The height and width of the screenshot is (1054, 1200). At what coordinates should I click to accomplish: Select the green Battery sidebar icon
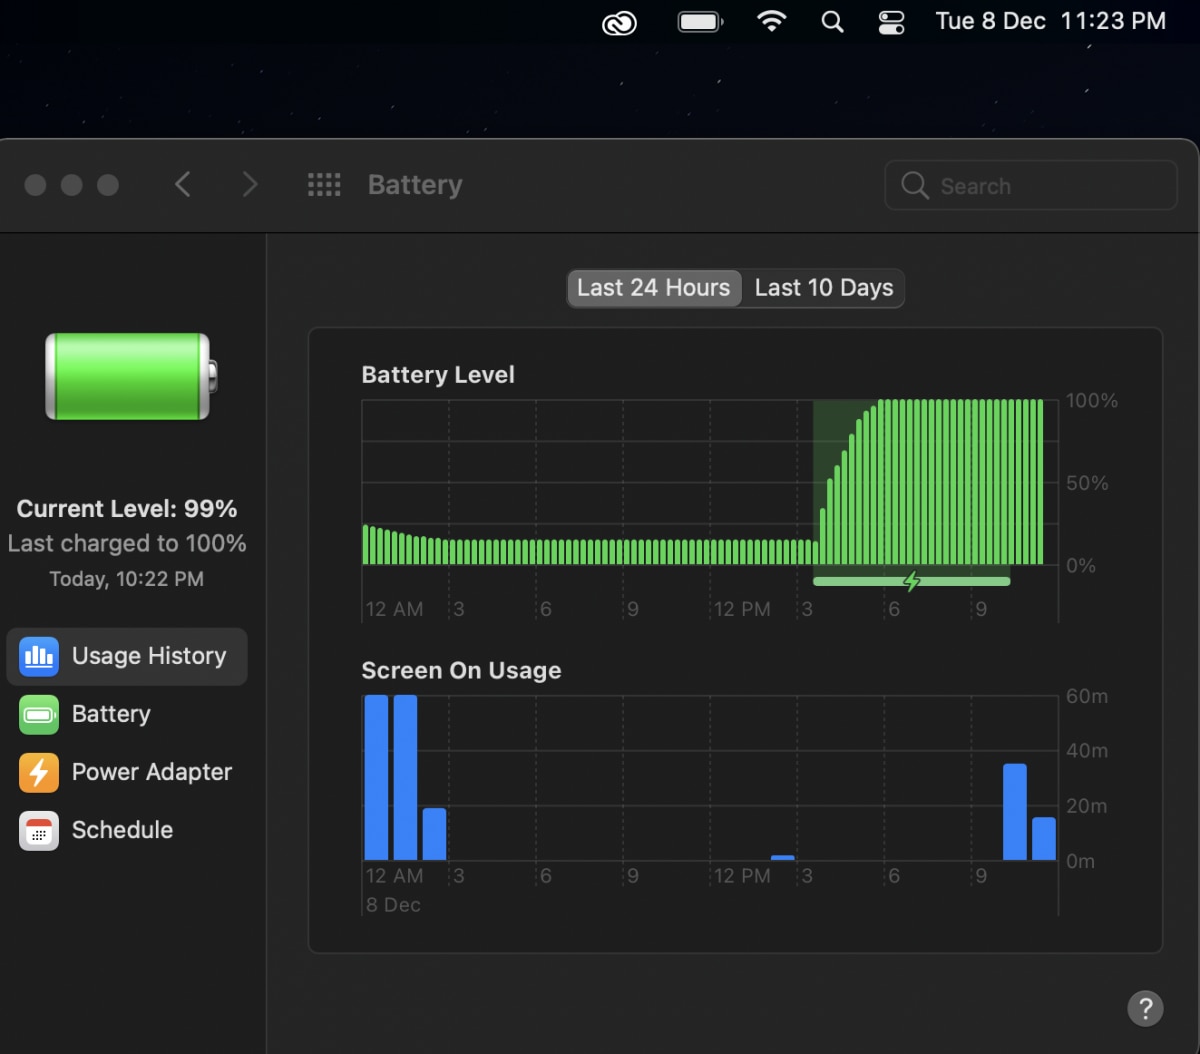click(39, 714)
